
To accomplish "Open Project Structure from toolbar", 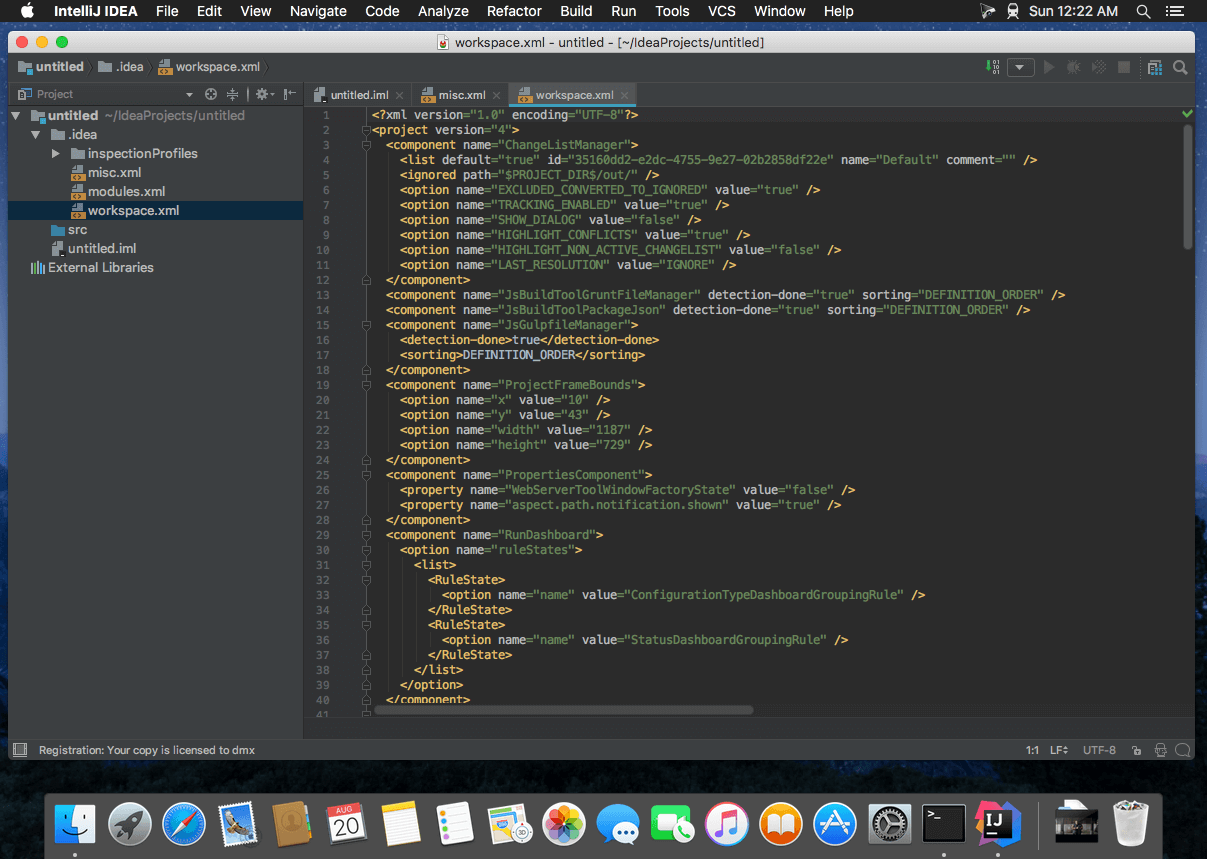I will click(x=1155, y=67).
